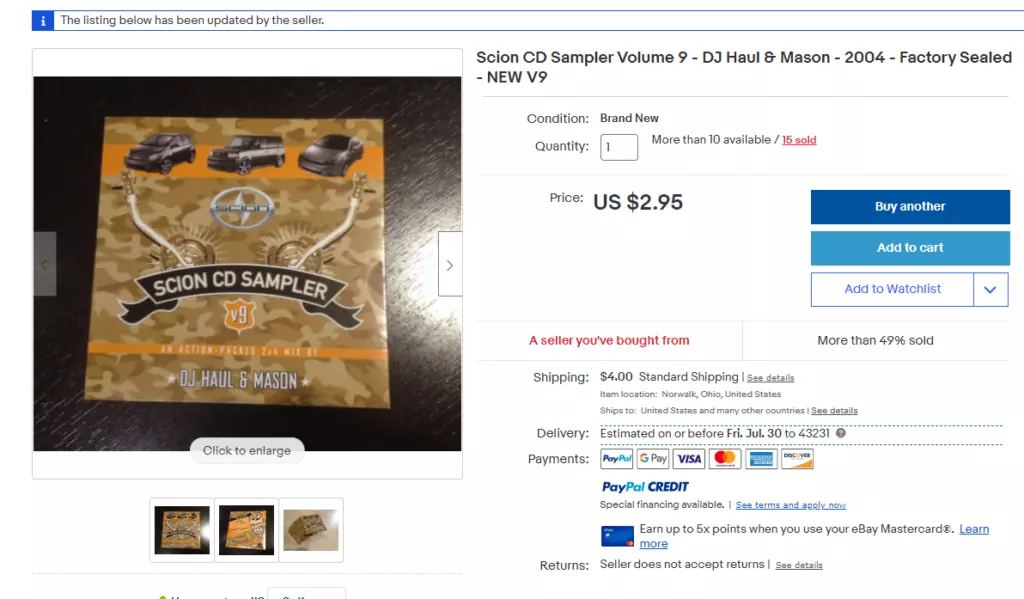Click the blue info icon in the notice bar

click(x=43, y=21)
